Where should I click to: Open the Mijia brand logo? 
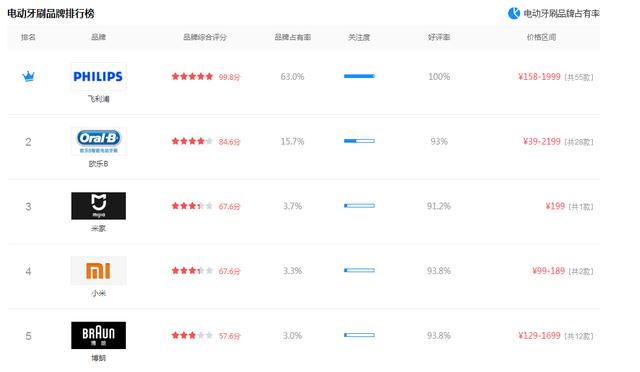tap(98, 206)
